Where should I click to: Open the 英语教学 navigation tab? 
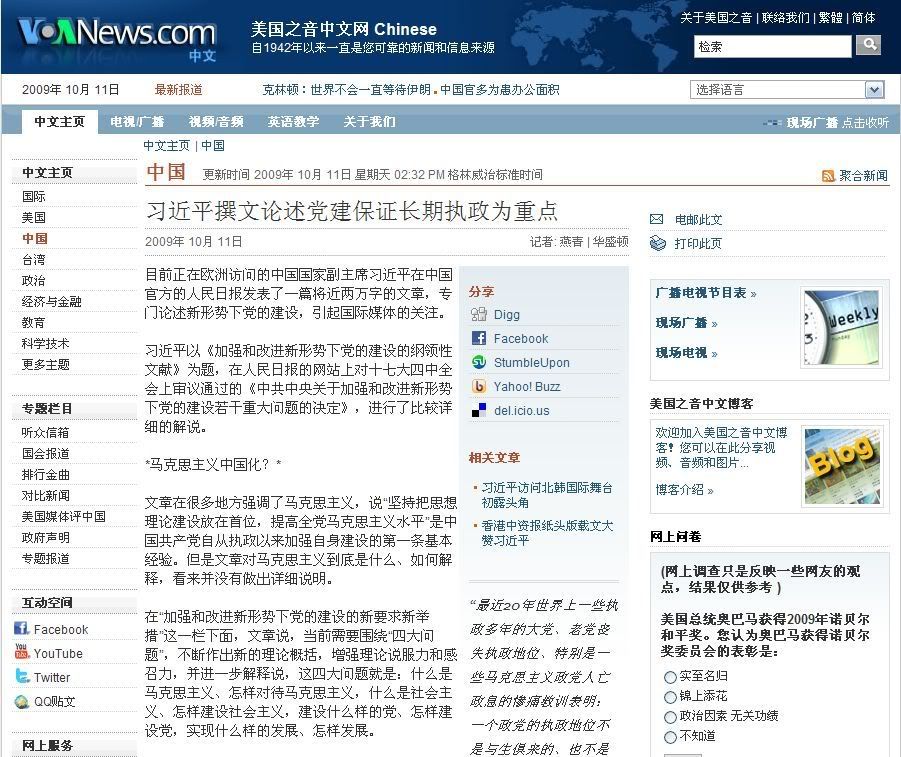(x=293, y=122)
